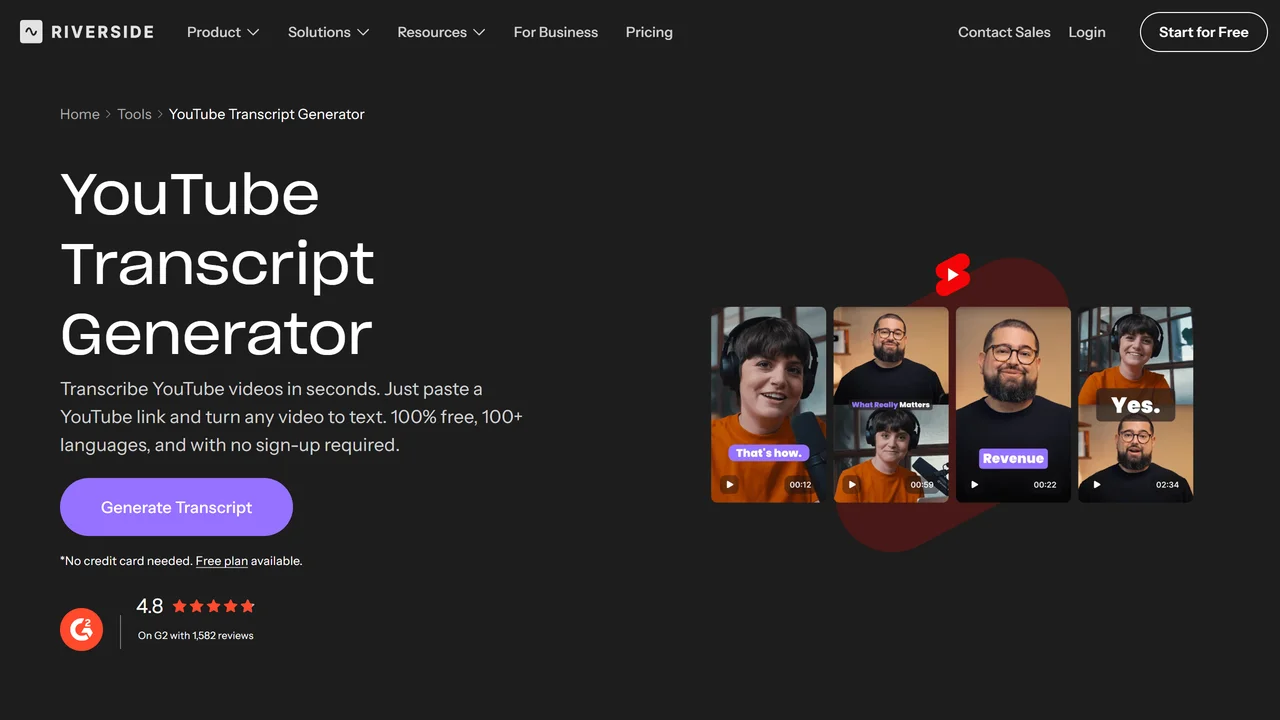Go to Home breadcrumb
The width and height of the screenshot is (1280, 720).
coord(80,114)
